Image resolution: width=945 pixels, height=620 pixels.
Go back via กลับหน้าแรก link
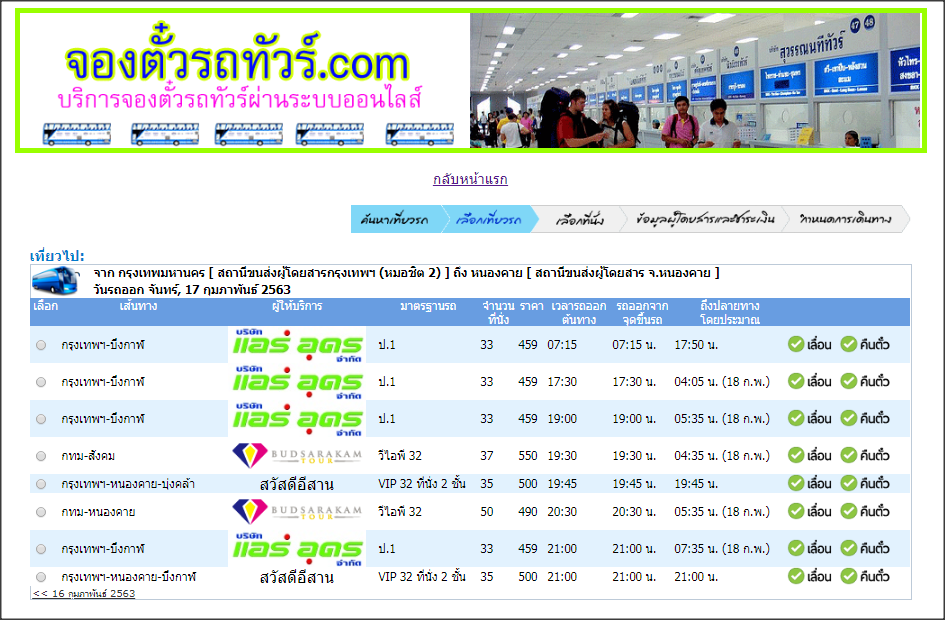coord(470,179)
